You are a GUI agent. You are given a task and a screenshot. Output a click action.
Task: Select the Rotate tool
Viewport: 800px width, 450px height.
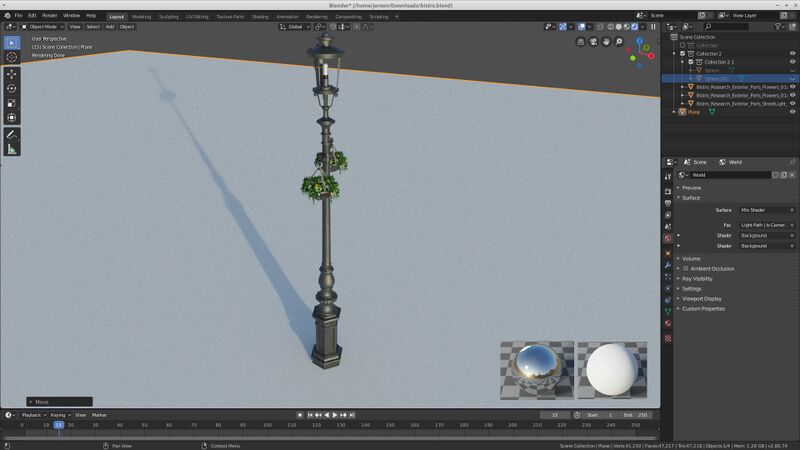[12, 88]
